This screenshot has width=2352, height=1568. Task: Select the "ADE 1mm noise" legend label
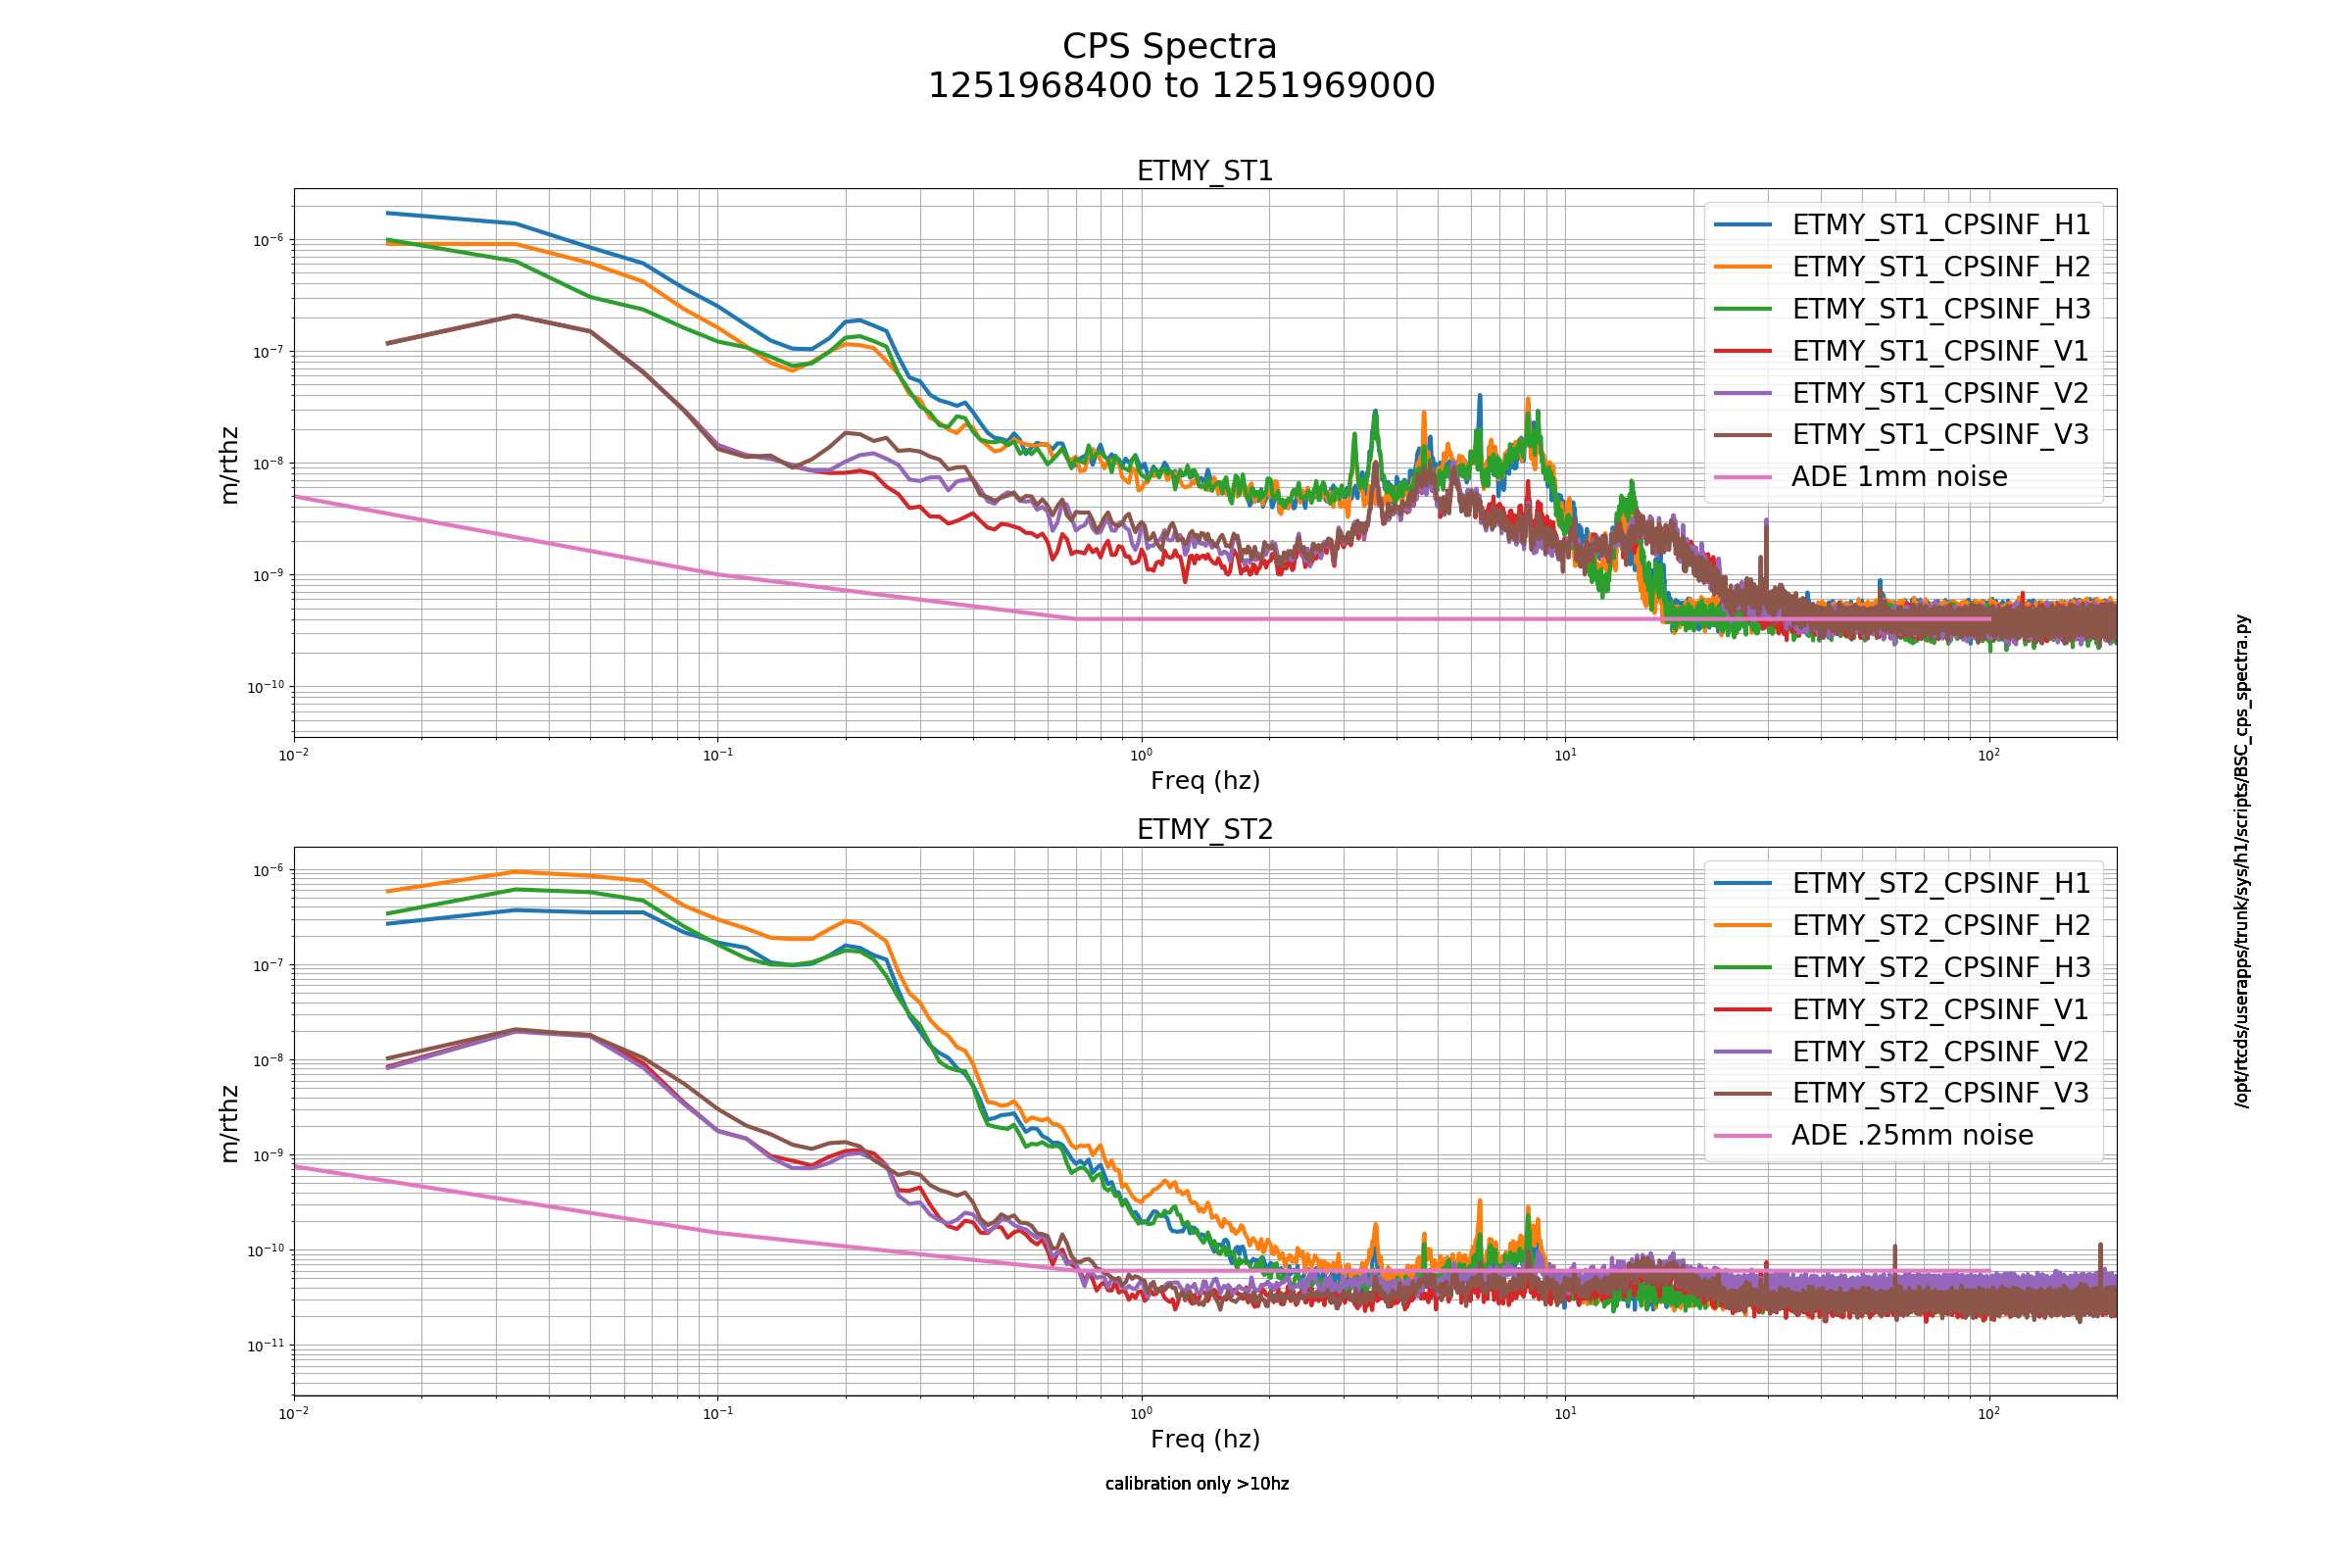click(x=1899, y=476)
